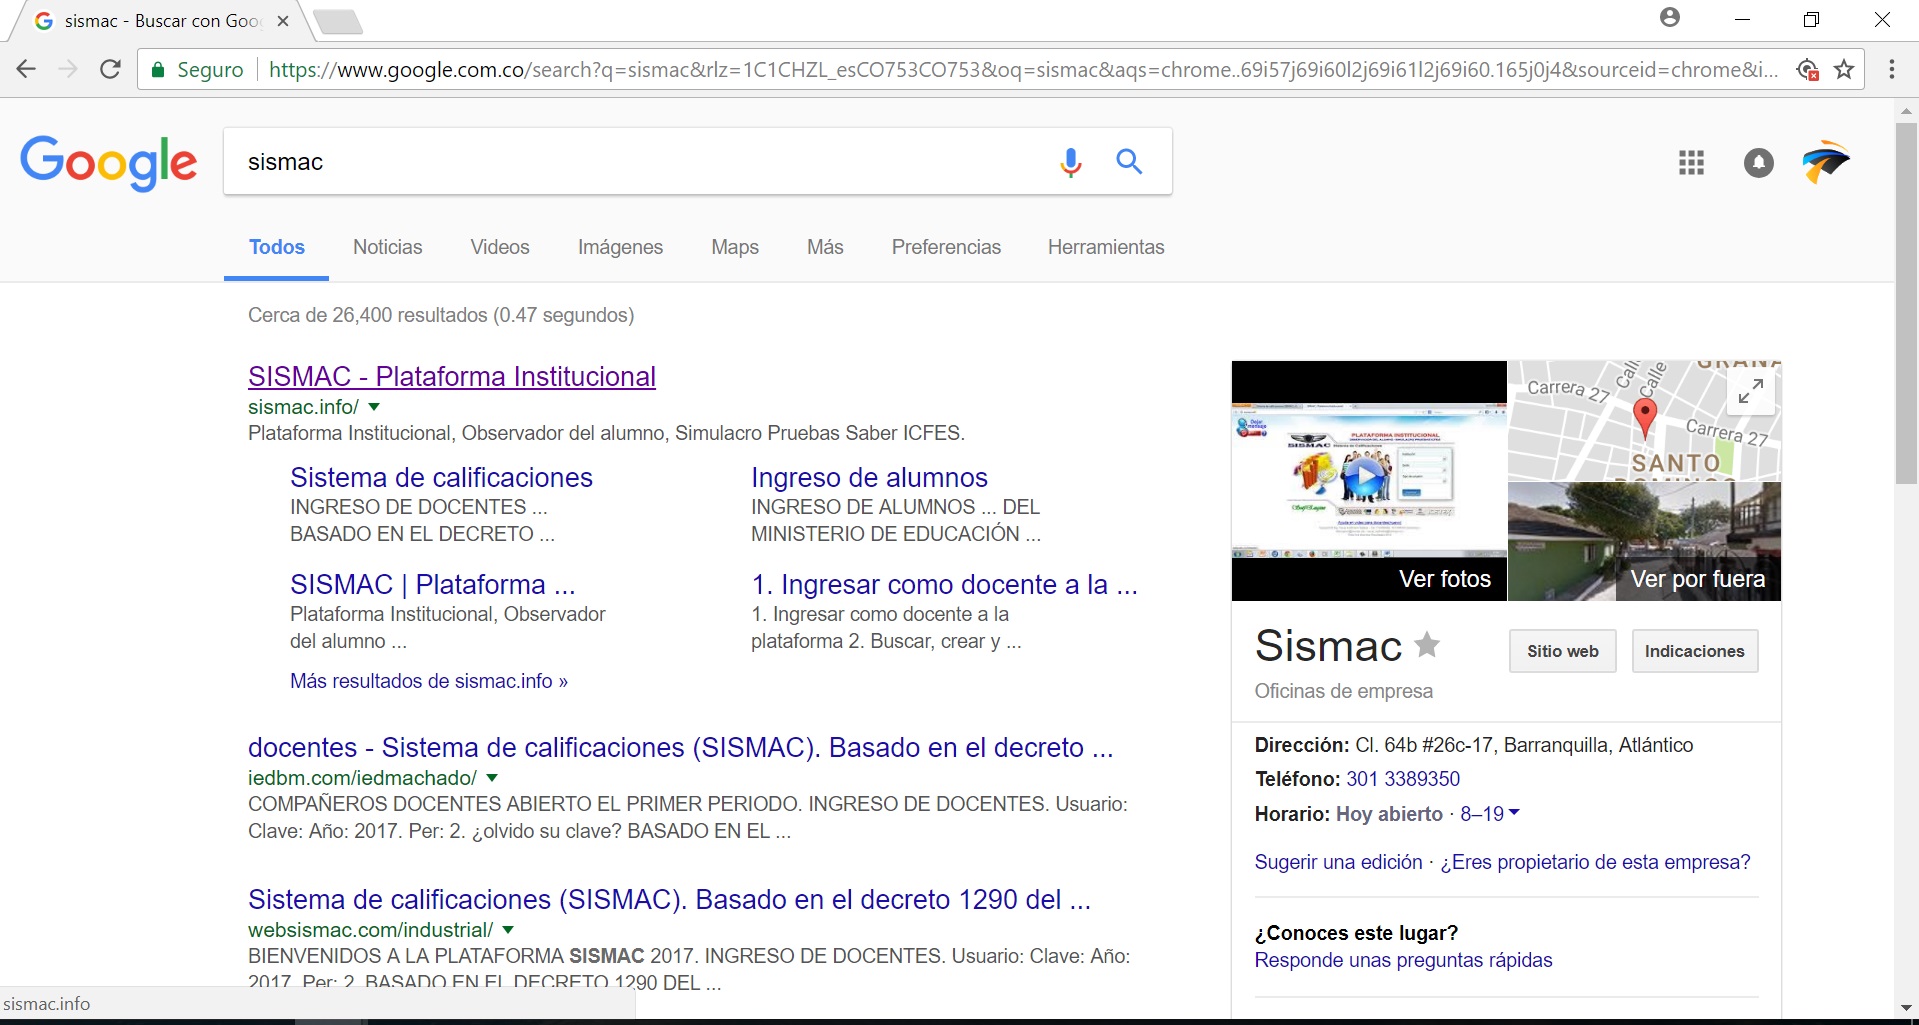This screenshot has height=1025, width=1919.
Task: Reload the page
Action: click(111, 70)
